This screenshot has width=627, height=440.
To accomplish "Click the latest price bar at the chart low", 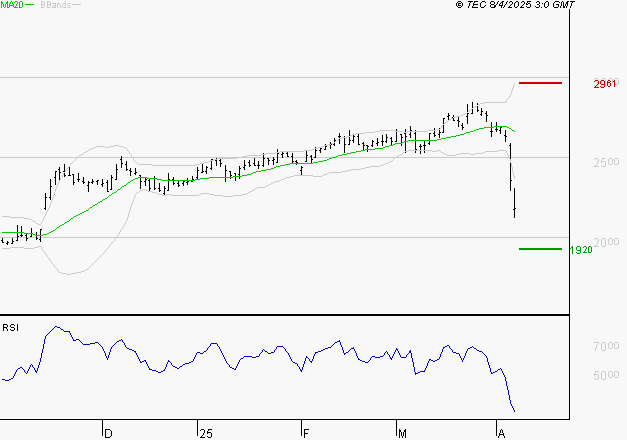I will pyautogui.click(x=515, y=203).
